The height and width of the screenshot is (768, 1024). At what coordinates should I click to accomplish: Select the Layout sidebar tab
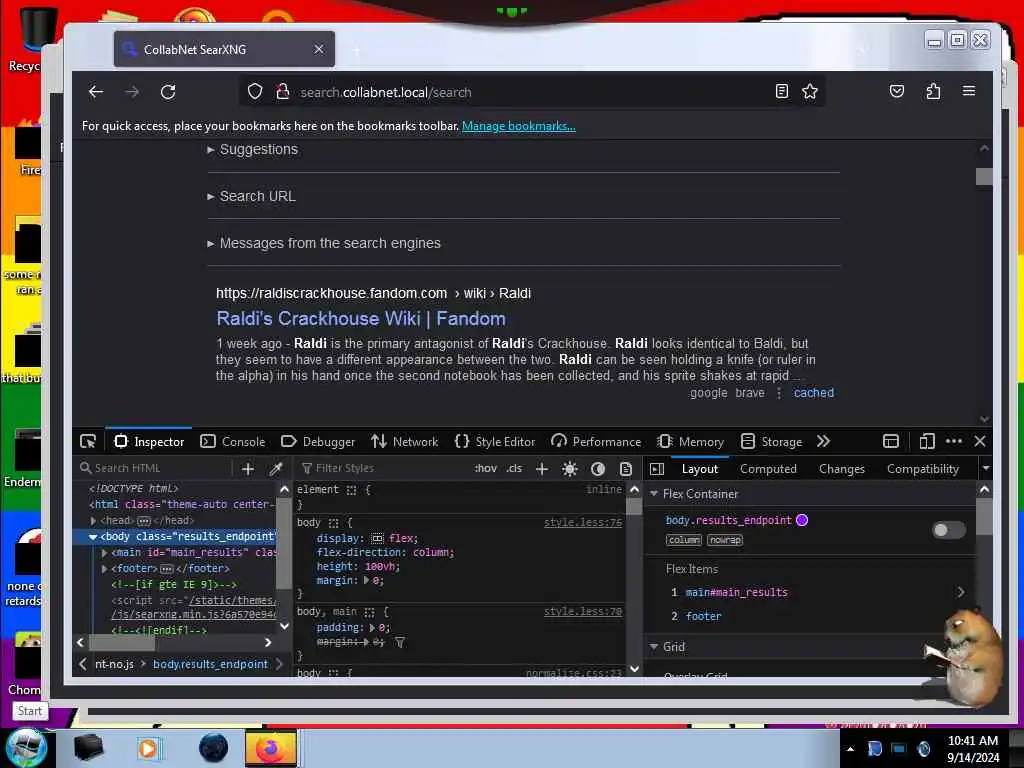(x=699, y=469)
